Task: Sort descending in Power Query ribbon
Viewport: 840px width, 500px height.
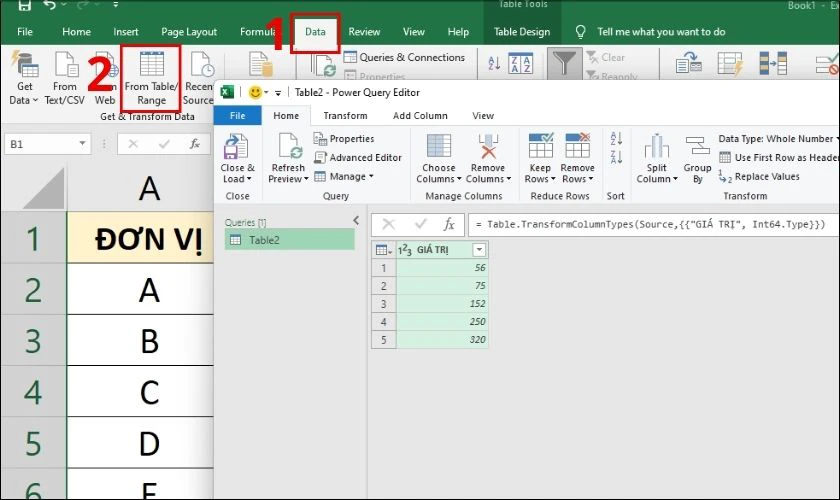Action: [616, 158]
